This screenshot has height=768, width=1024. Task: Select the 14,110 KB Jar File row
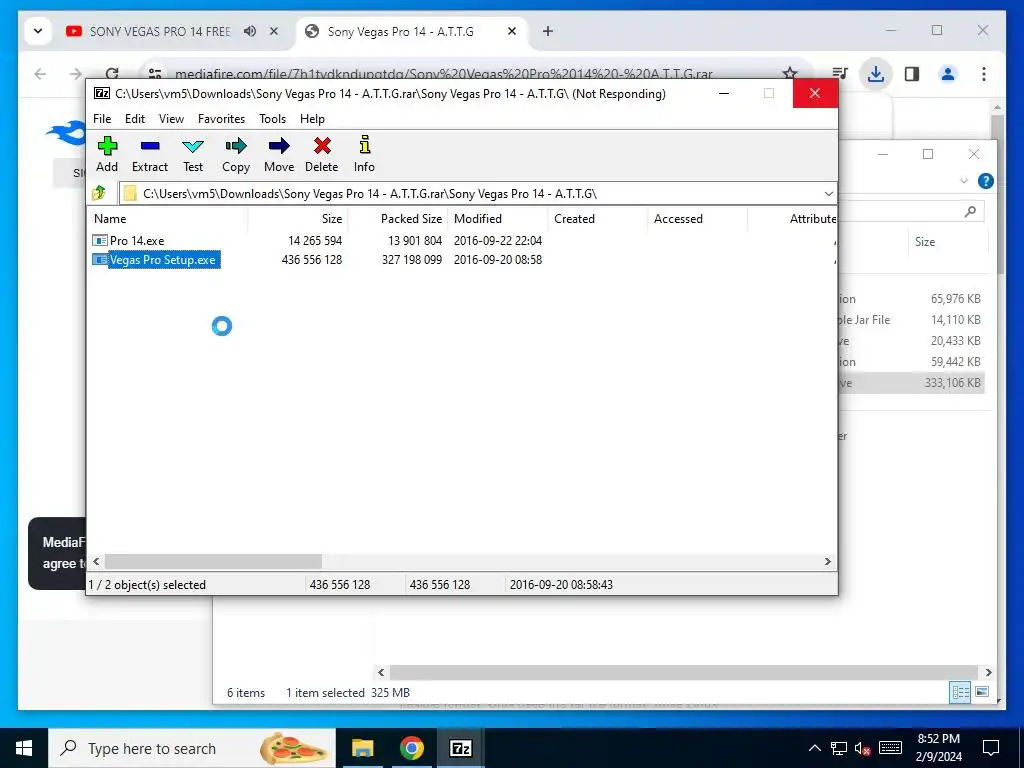click(912, 320)
